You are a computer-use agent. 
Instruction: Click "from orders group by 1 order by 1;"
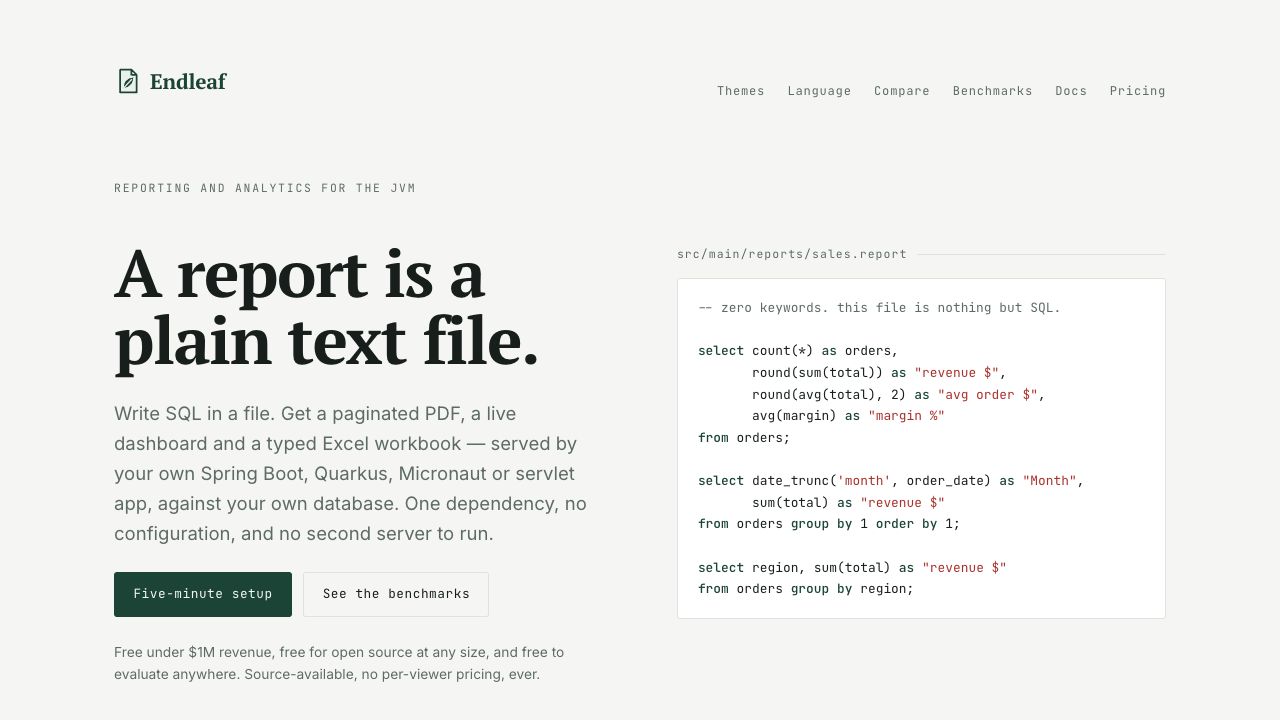pos(829,524)
